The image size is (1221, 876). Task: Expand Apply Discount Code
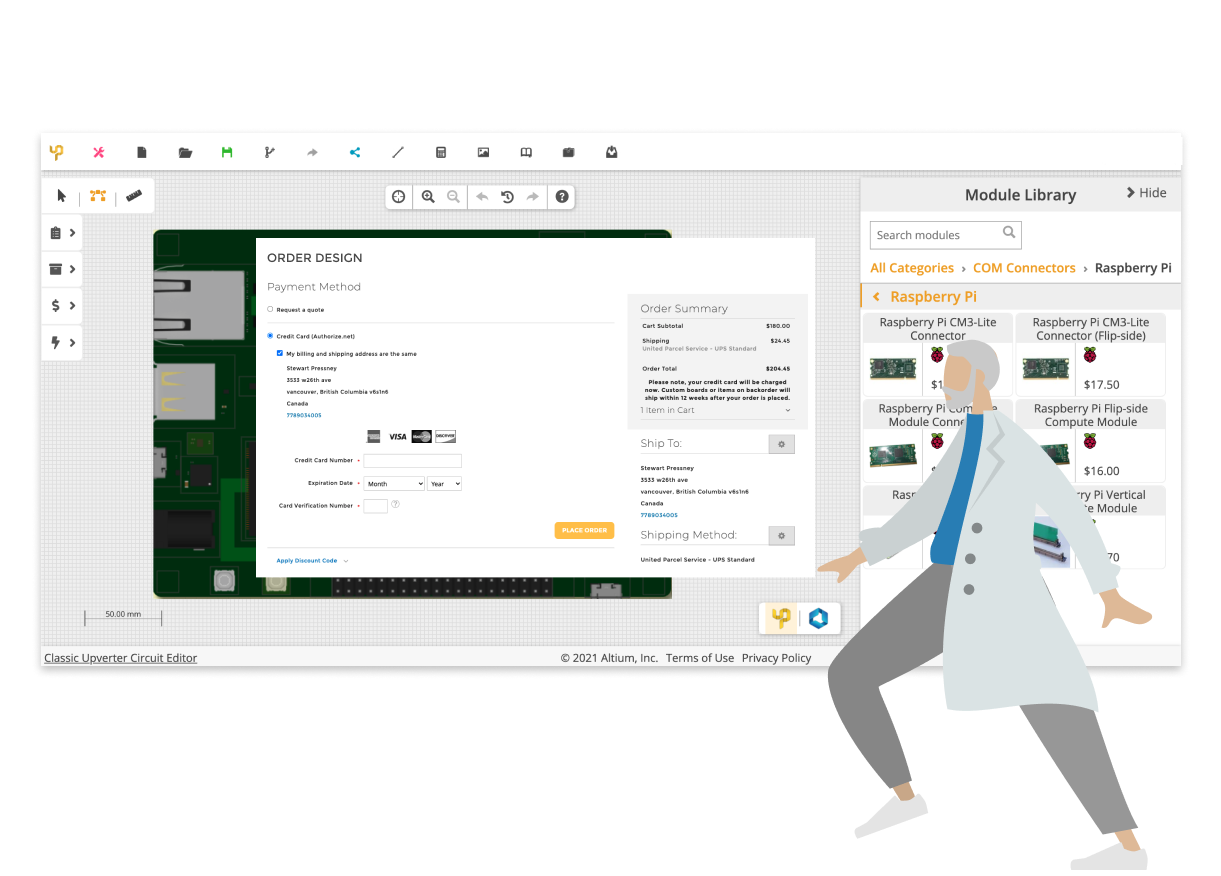click(312, 561)
